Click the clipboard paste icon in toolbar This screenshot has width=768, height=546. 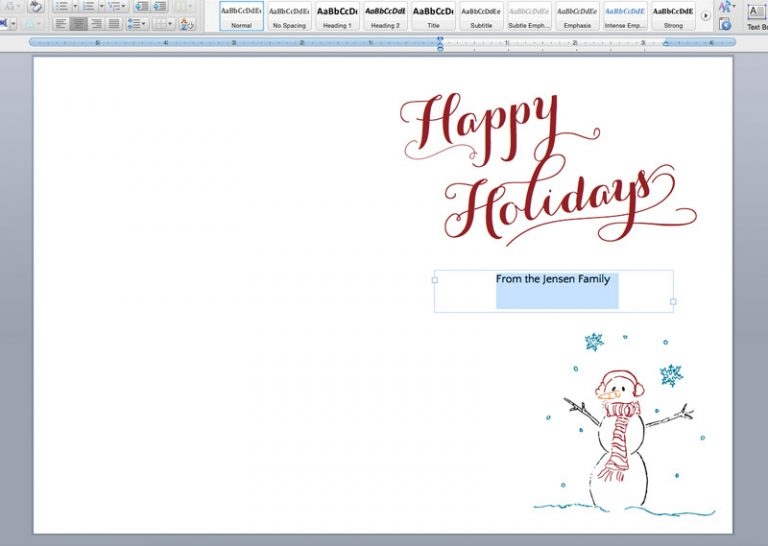35,6
